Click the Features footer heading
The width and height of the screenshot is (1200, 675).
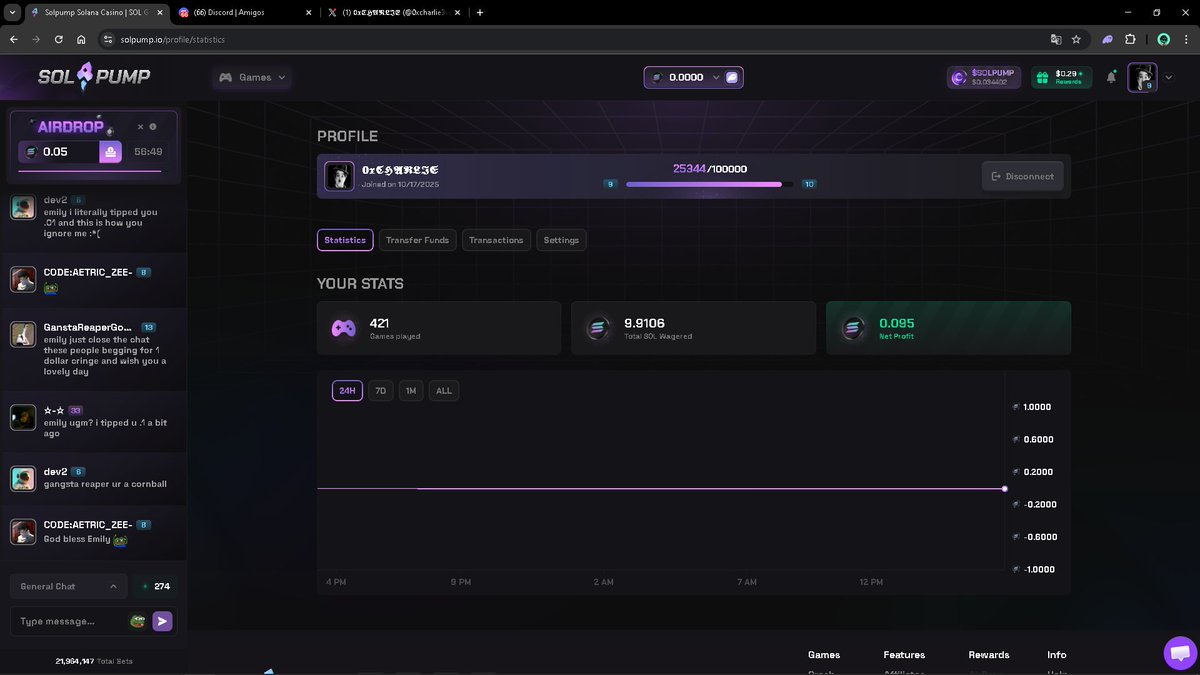point(904,655)
